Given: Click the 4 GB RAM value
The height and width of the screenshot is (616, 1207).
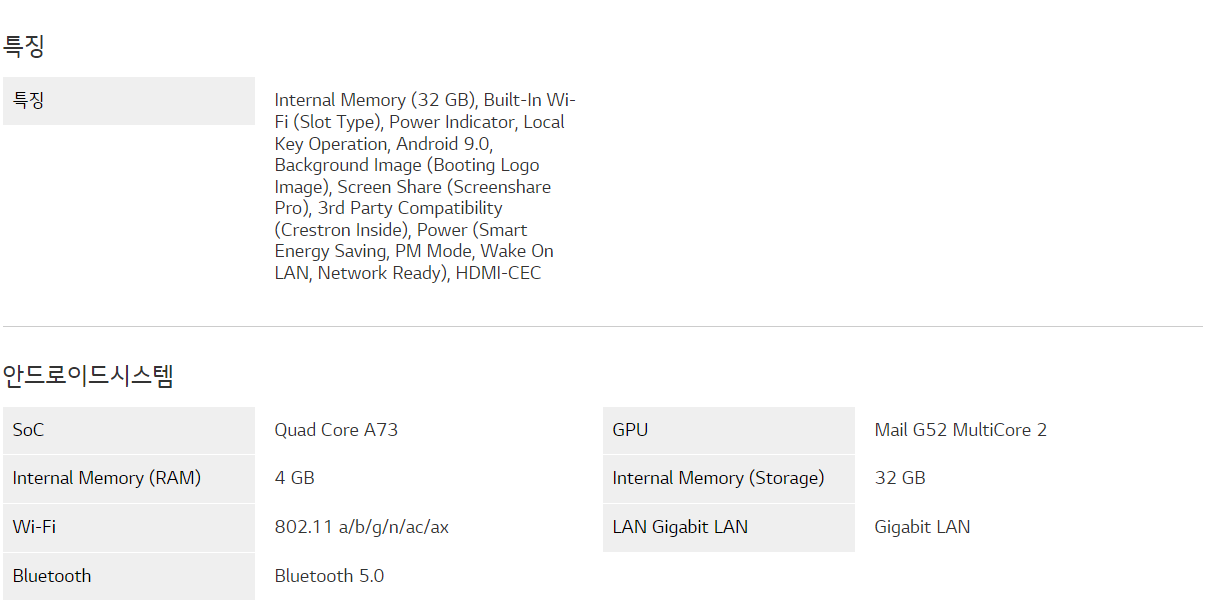Looking at the screenshot, I should [x=295, y=478].
